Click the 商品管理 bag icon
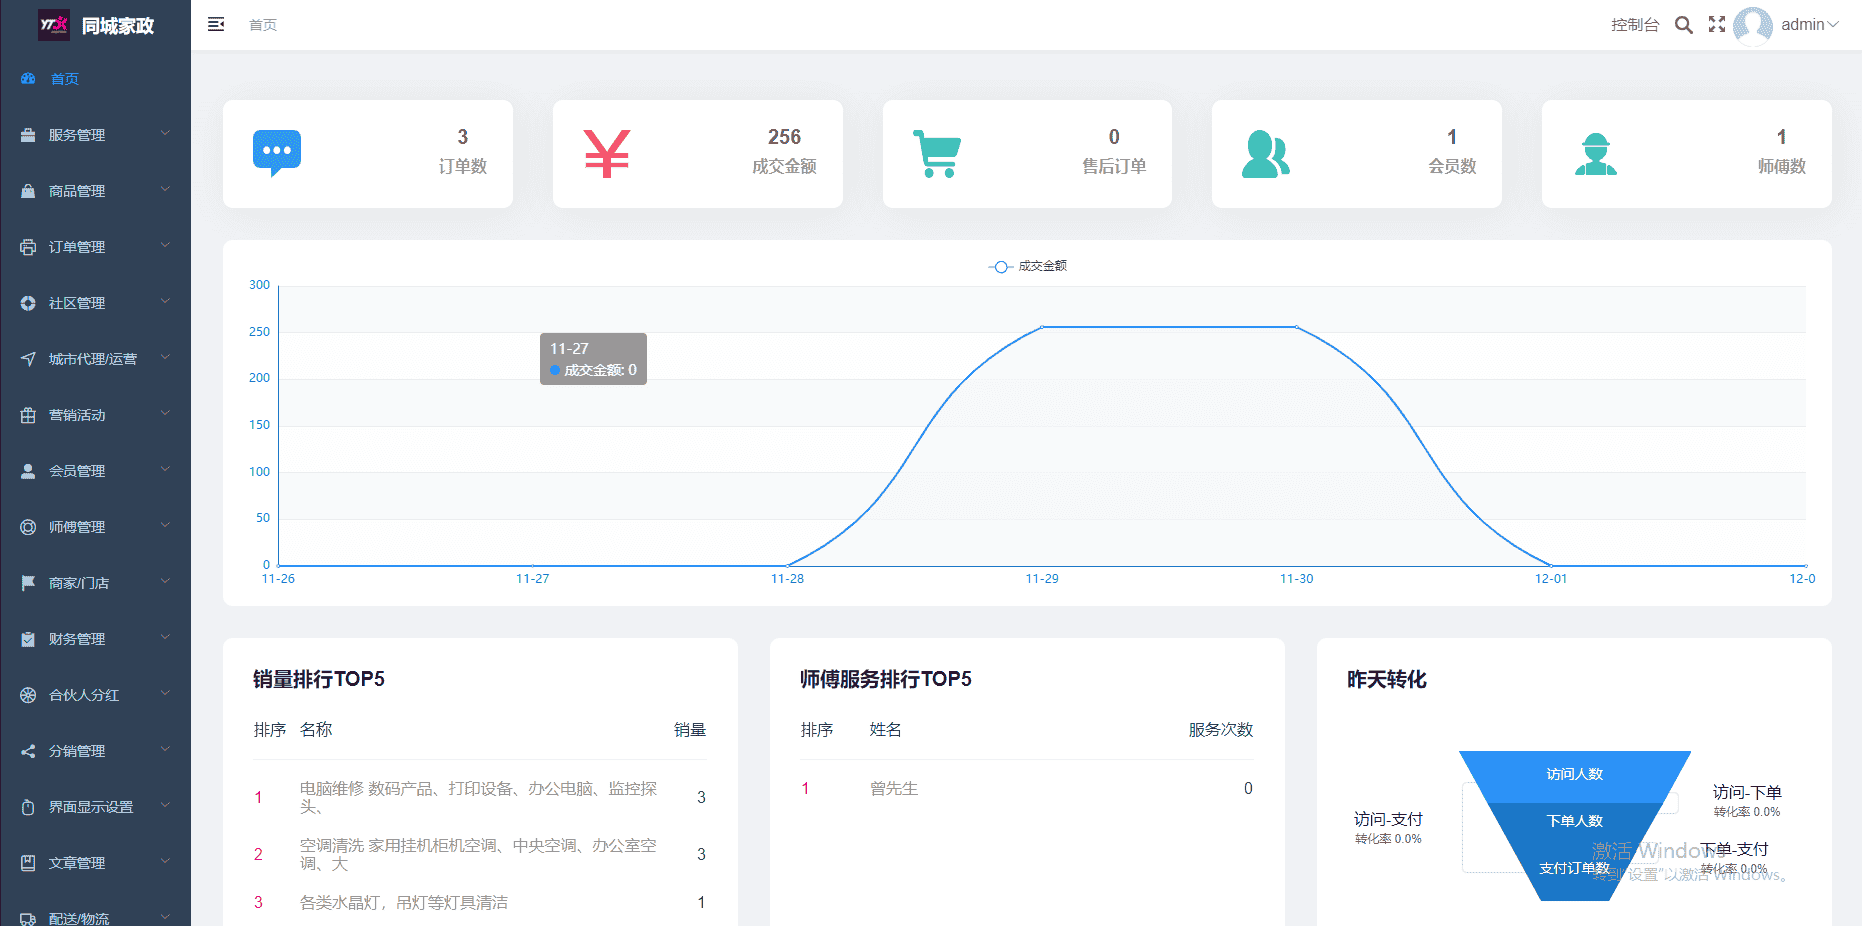 coord(28,191)
